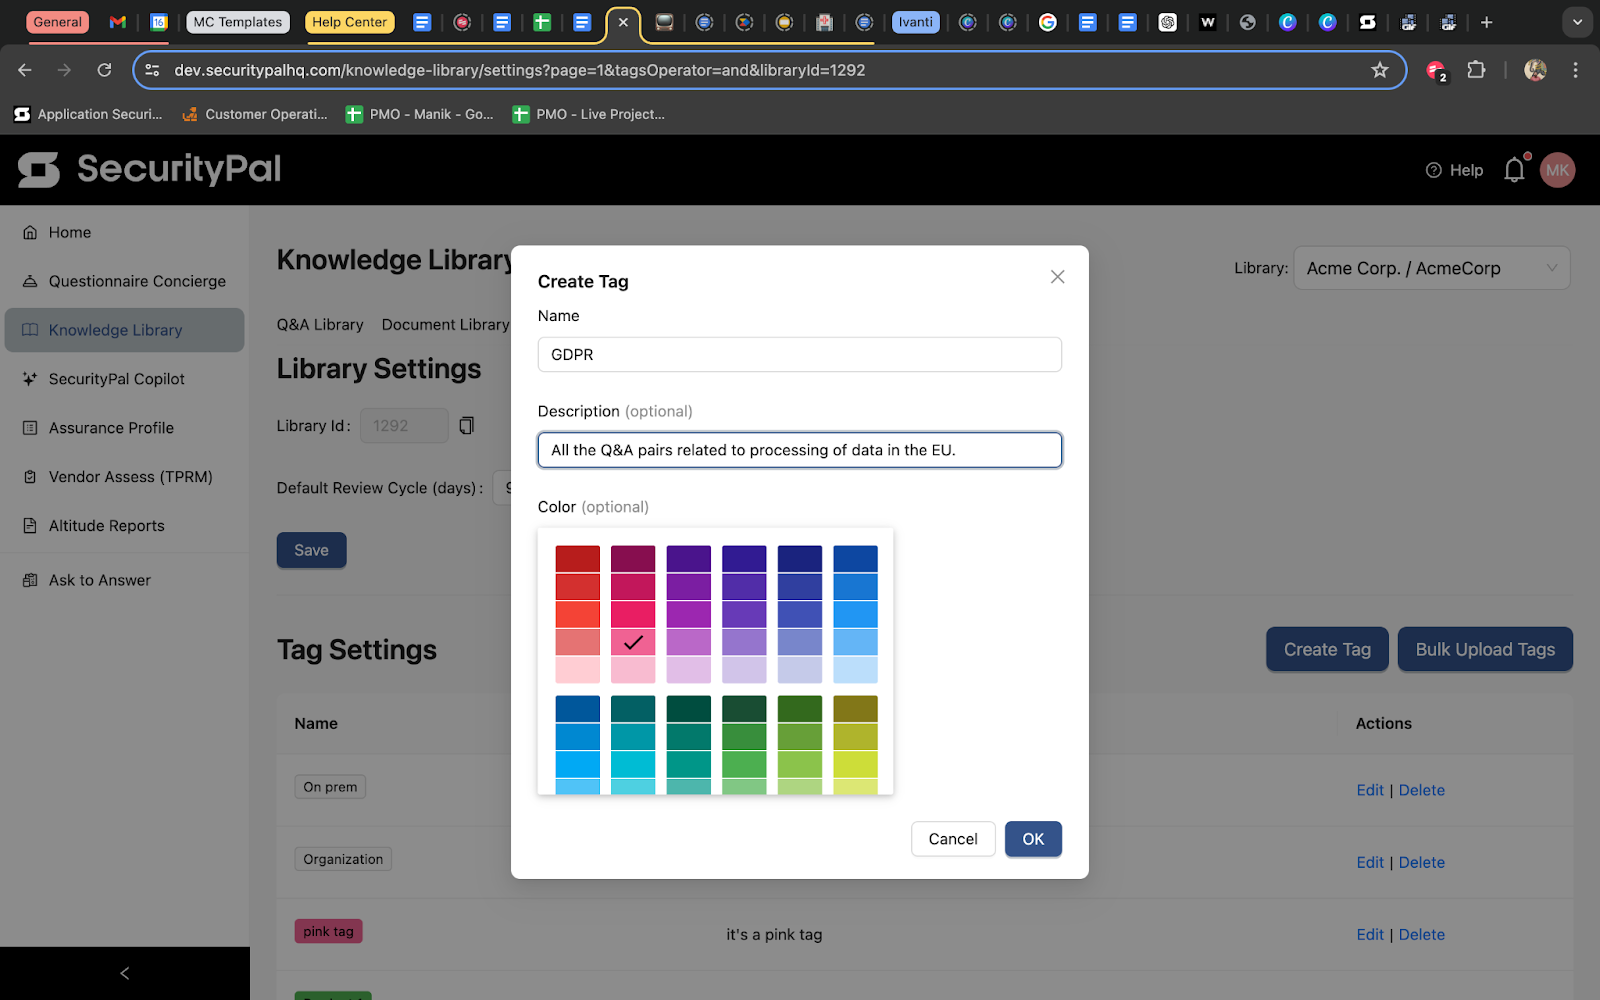Viewport: 1600px width, 1000px height.
Task: Switch to the Ivanti tab group
Action: pos(915,22)
